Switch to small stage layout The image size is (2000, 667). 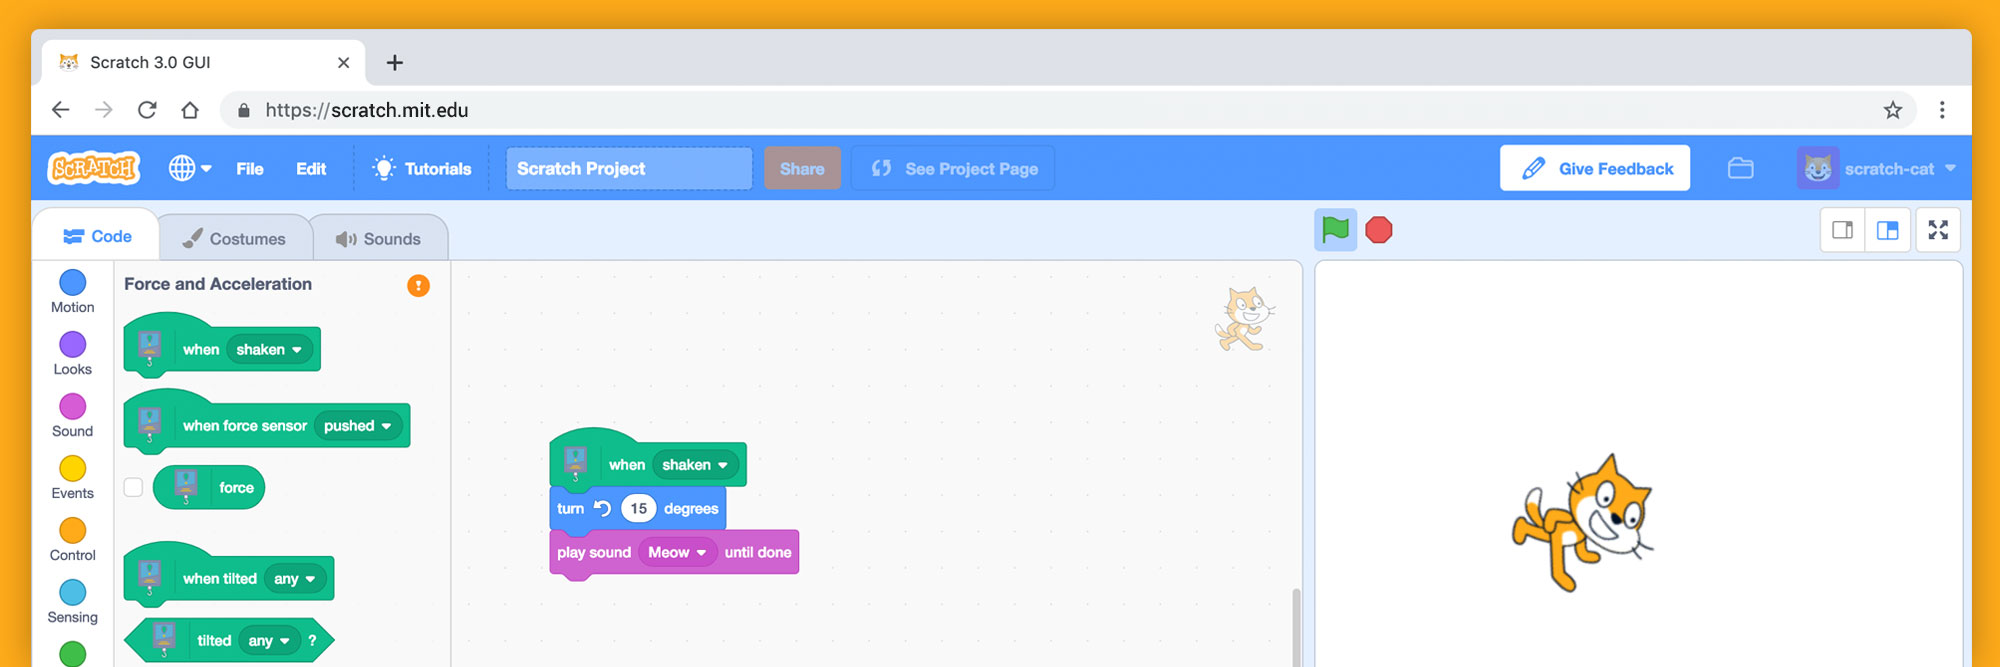(1842, 230)
